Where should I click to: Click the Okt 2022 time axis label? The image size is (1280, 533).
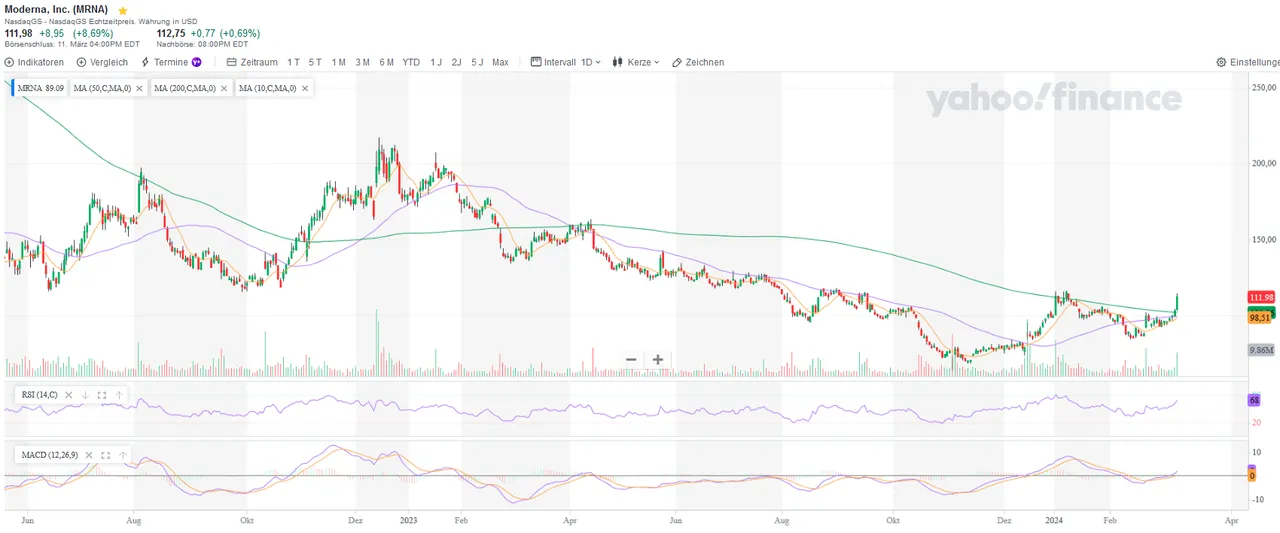246,521
